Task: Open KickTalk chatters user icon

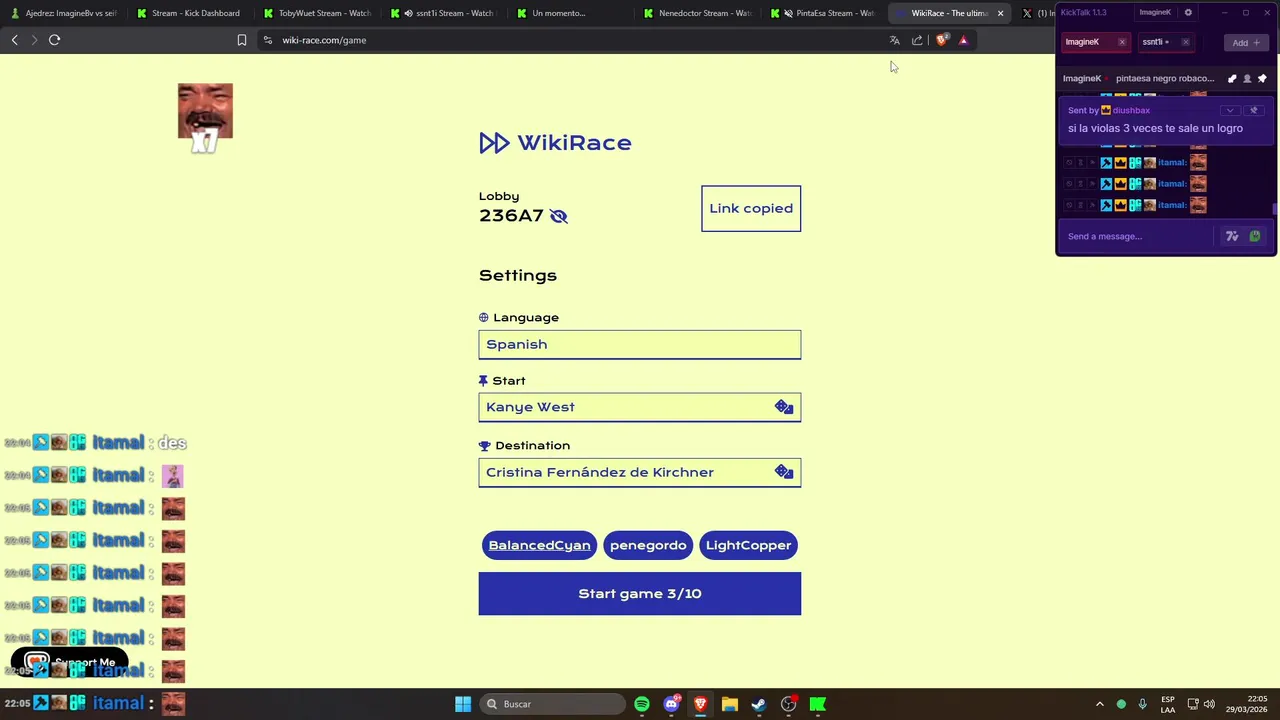Action: [x=1247, y=79]
